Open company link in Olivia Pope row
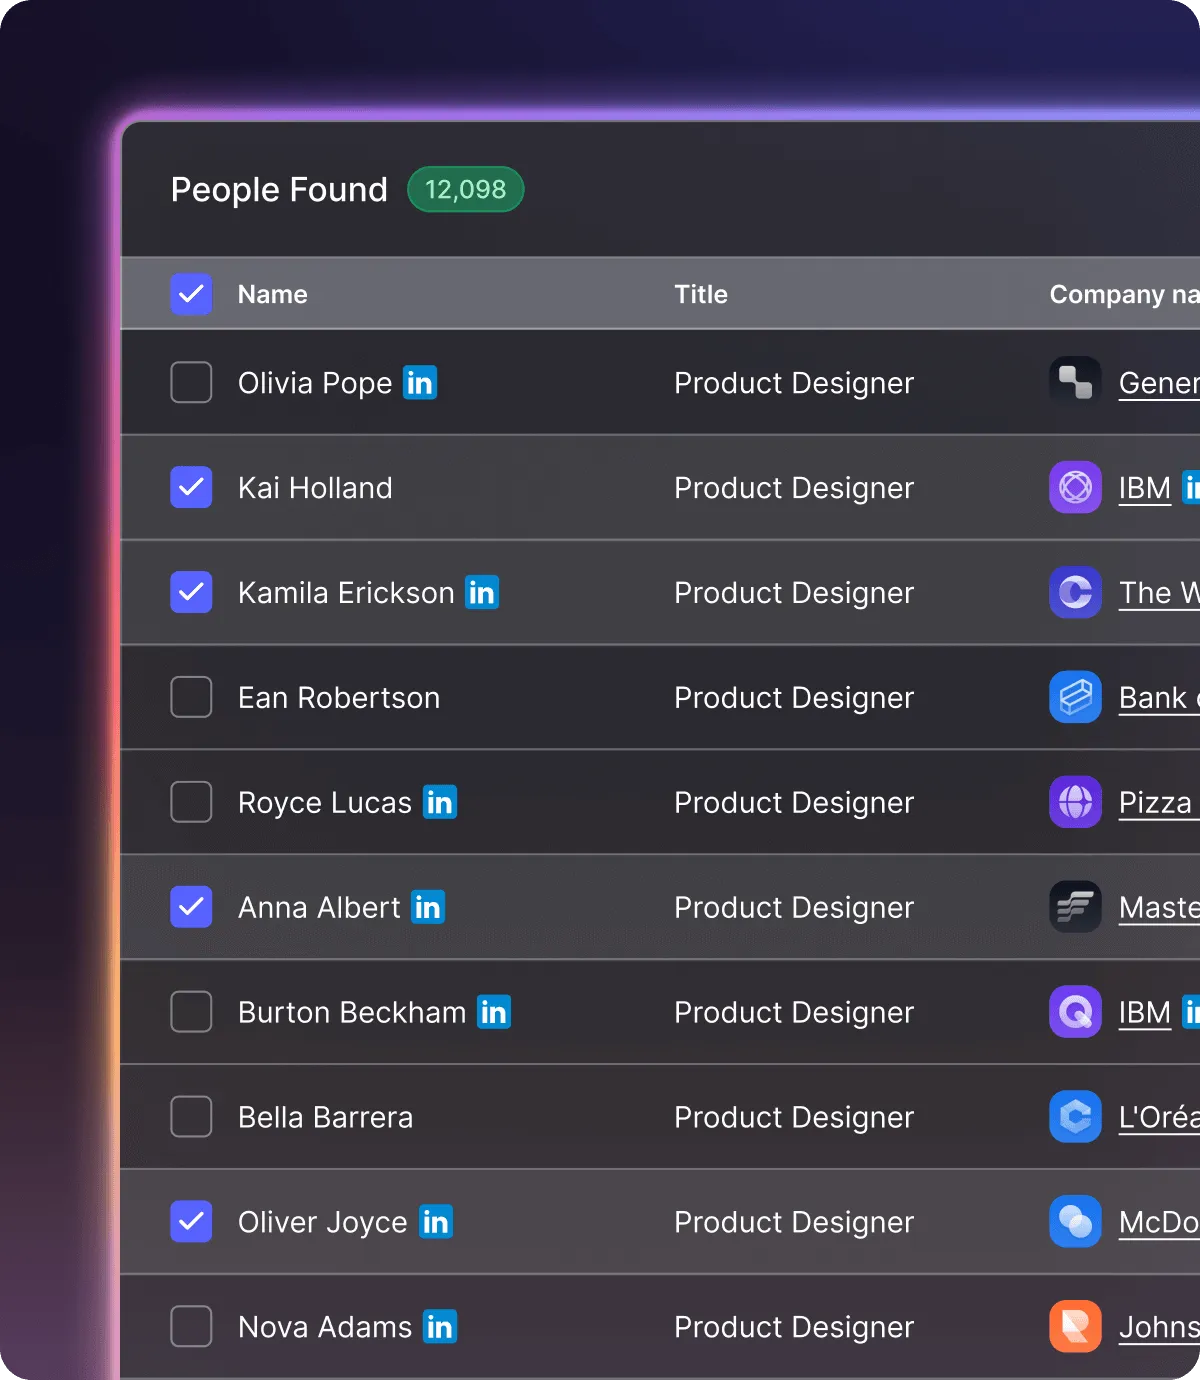 tap(1159, 383)
